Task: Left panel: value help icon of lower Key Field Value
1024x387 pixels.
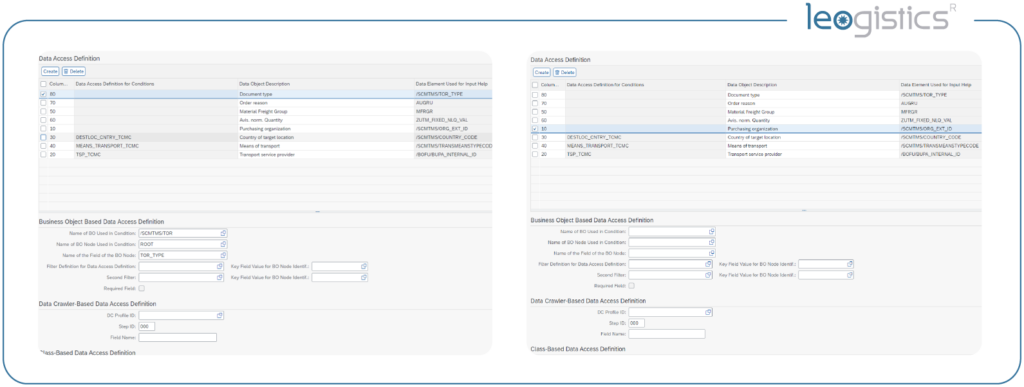Action: tap(364, 277)
